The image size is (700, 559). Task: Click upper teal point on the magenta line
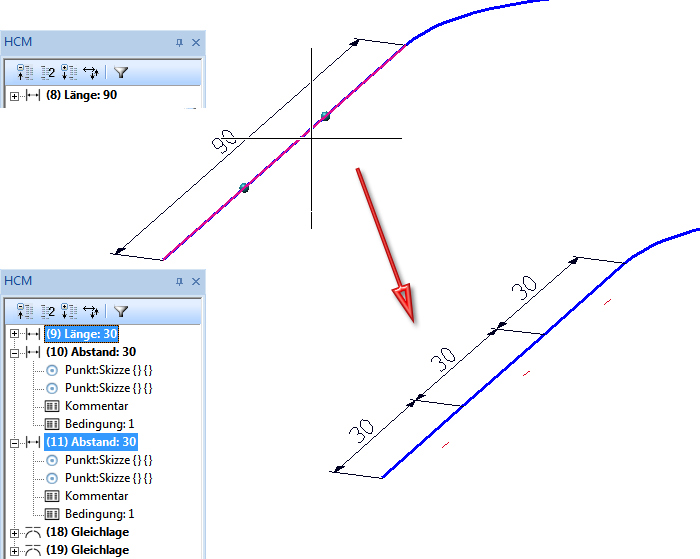pos(325,116)
